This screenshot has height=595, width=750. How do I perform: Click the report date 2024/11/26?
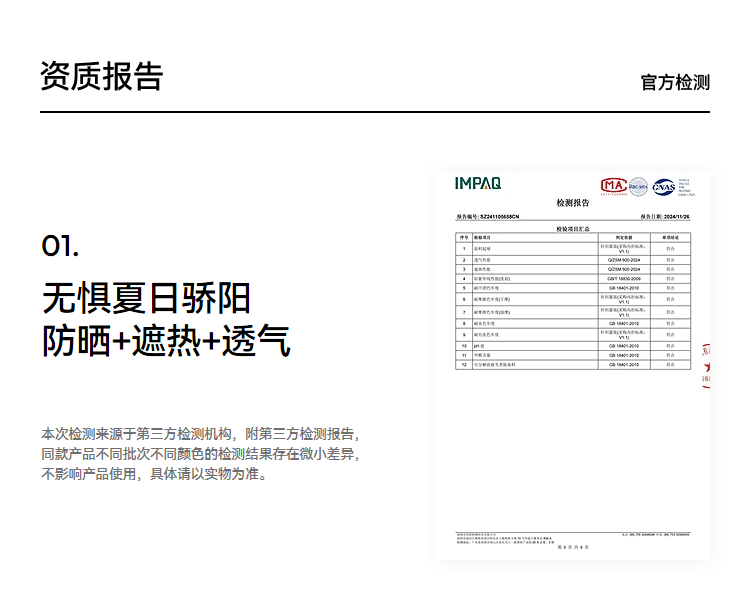[676, 217]
